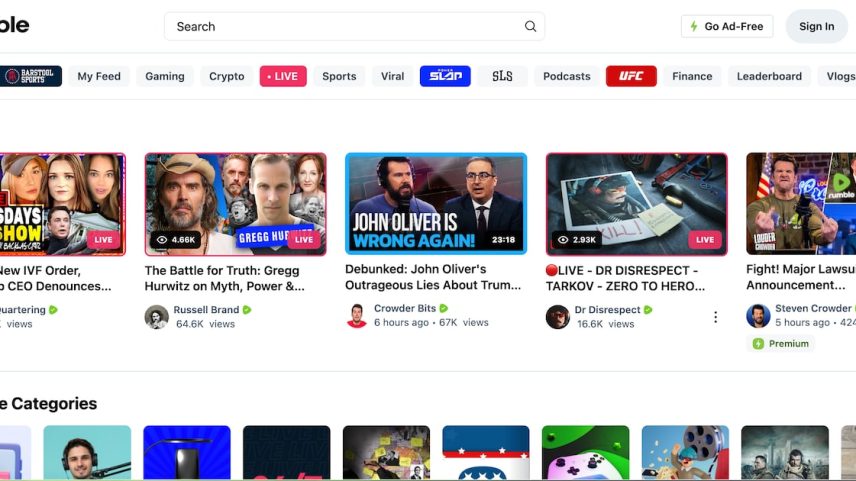The height and width of the screenshot is (481, 856).
Task: Open the soldiers category tile
Action: tap(785, 453)
